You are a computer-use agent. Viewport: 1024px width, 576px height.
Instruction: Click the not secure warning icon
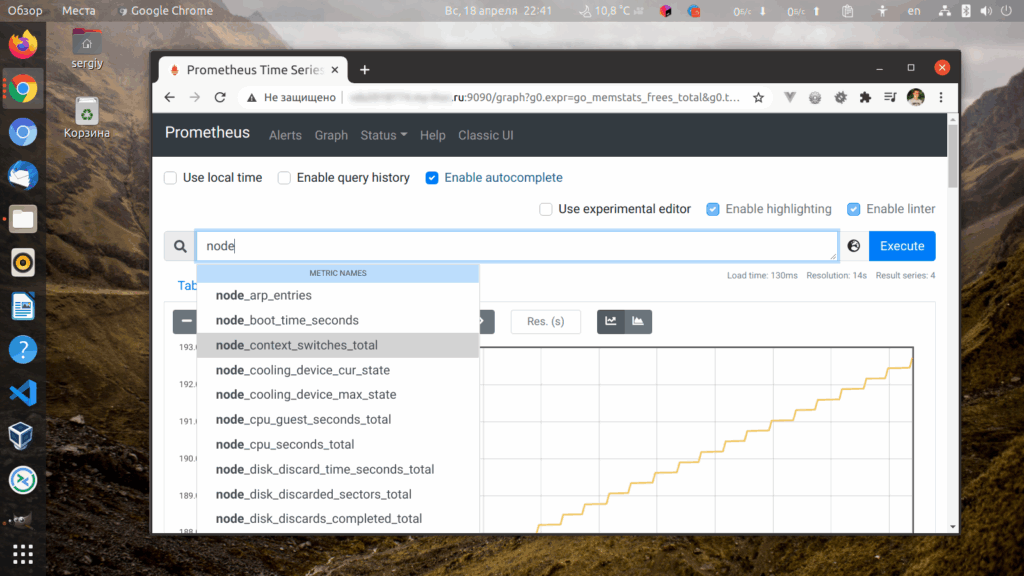[251, 97]
